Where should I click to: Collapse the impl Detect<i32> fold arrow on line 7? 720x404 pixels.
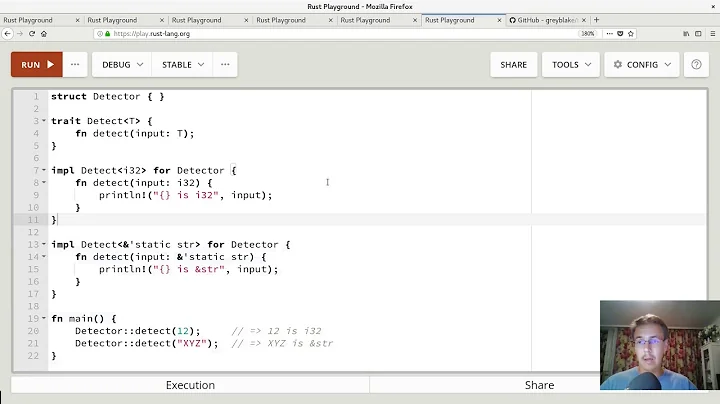tap(44, 170)
